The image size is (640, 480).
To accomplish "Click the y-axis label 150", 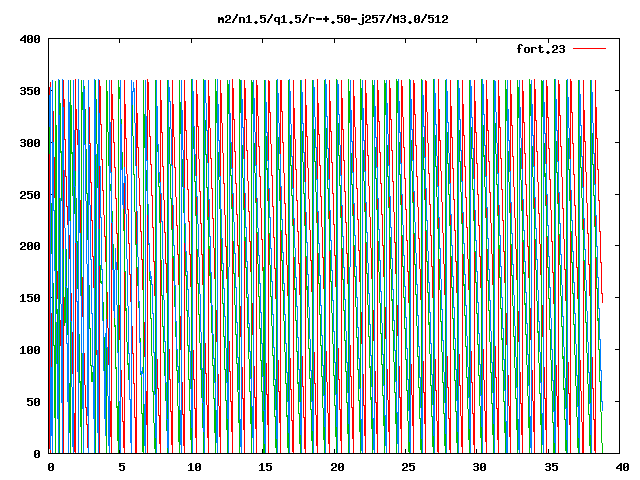I will 30,298.
